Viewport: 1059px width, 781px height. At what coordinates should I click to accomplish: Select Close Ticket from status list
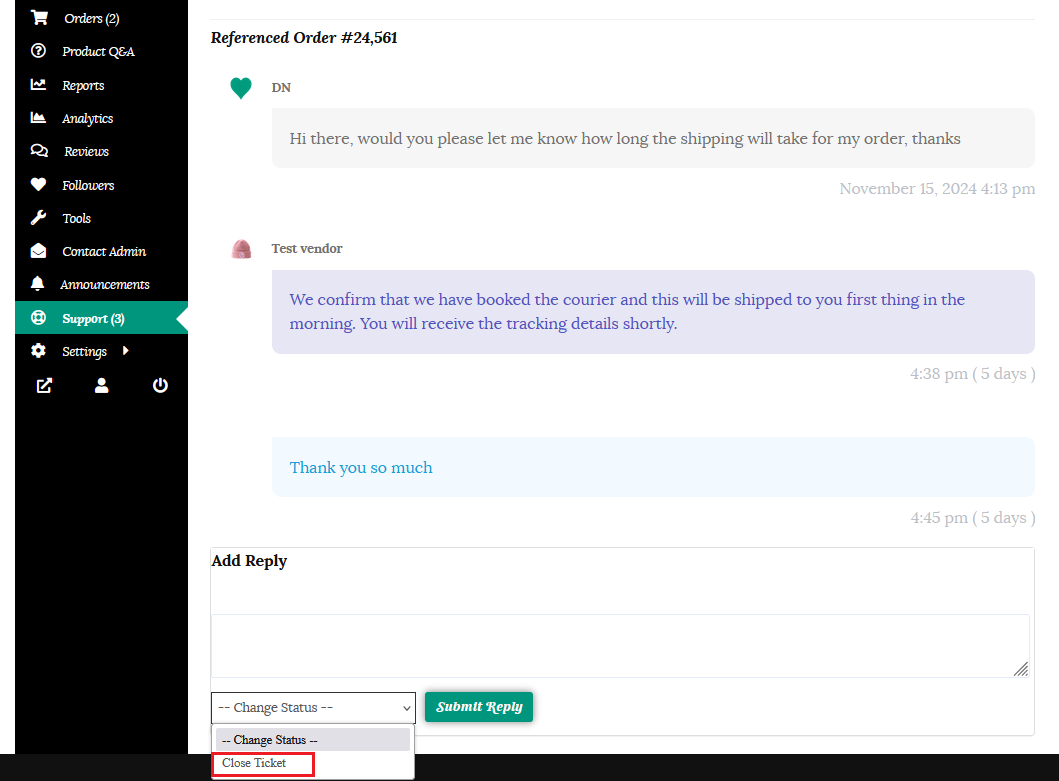(254, 763)
